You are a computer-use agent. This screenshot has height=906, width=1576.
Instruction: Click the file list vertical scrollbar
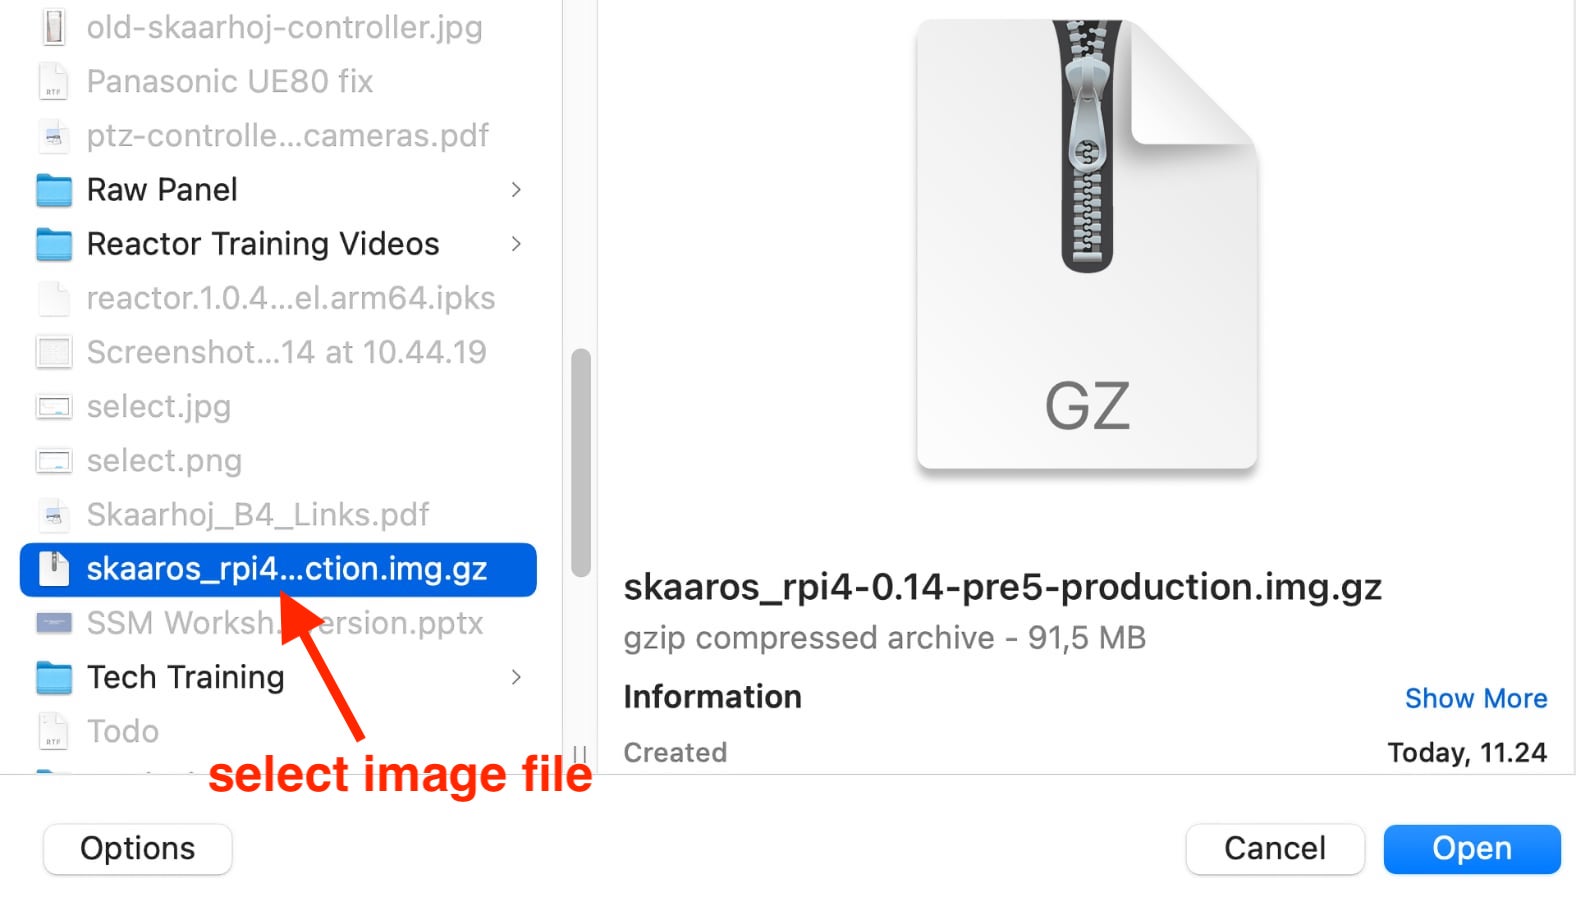(x=581, y=463)
